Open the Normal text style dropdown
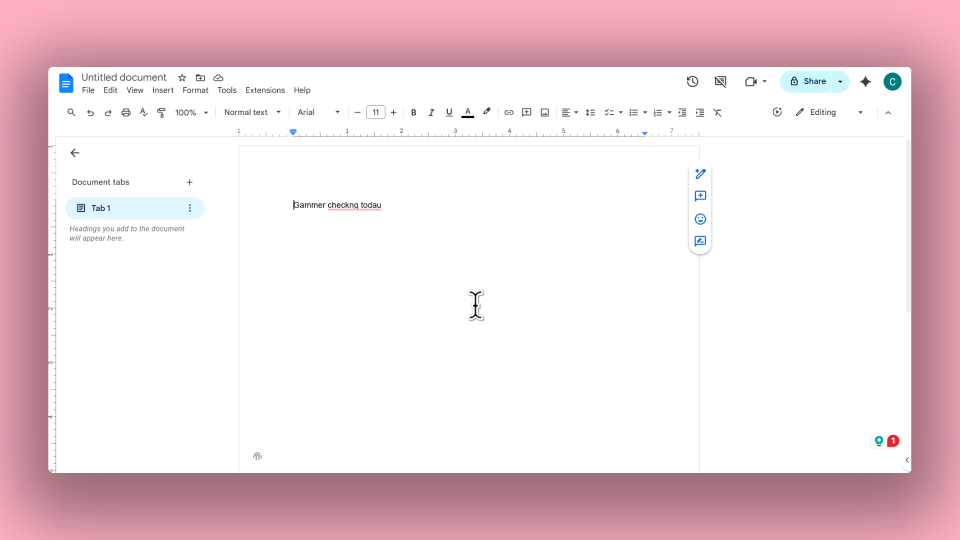Screen dimensions: 960x540 pos(252,113)
